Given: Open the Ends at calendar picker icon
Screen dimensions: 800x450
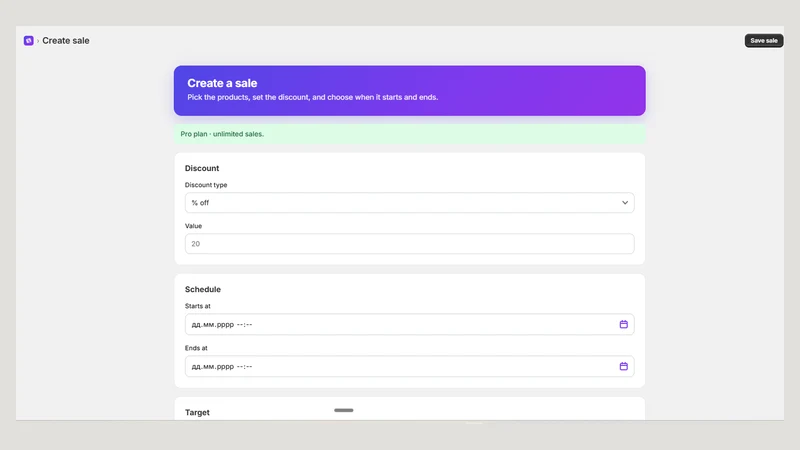Looking at the screenshot, I should tap(623, 366).
